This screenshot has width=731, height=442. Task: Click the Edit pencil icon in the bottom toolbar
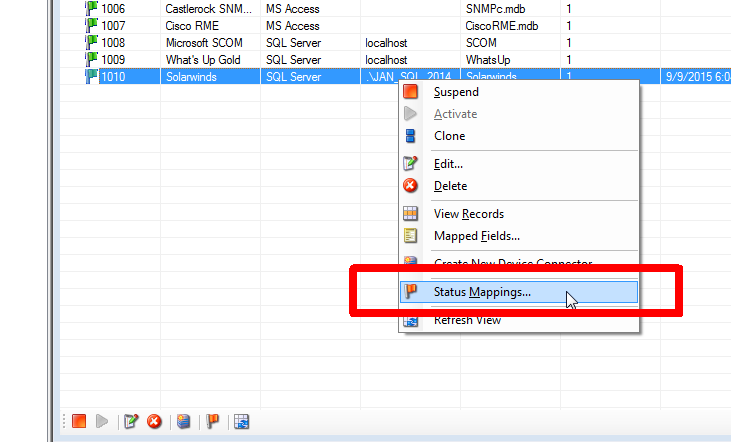(131, 422)
